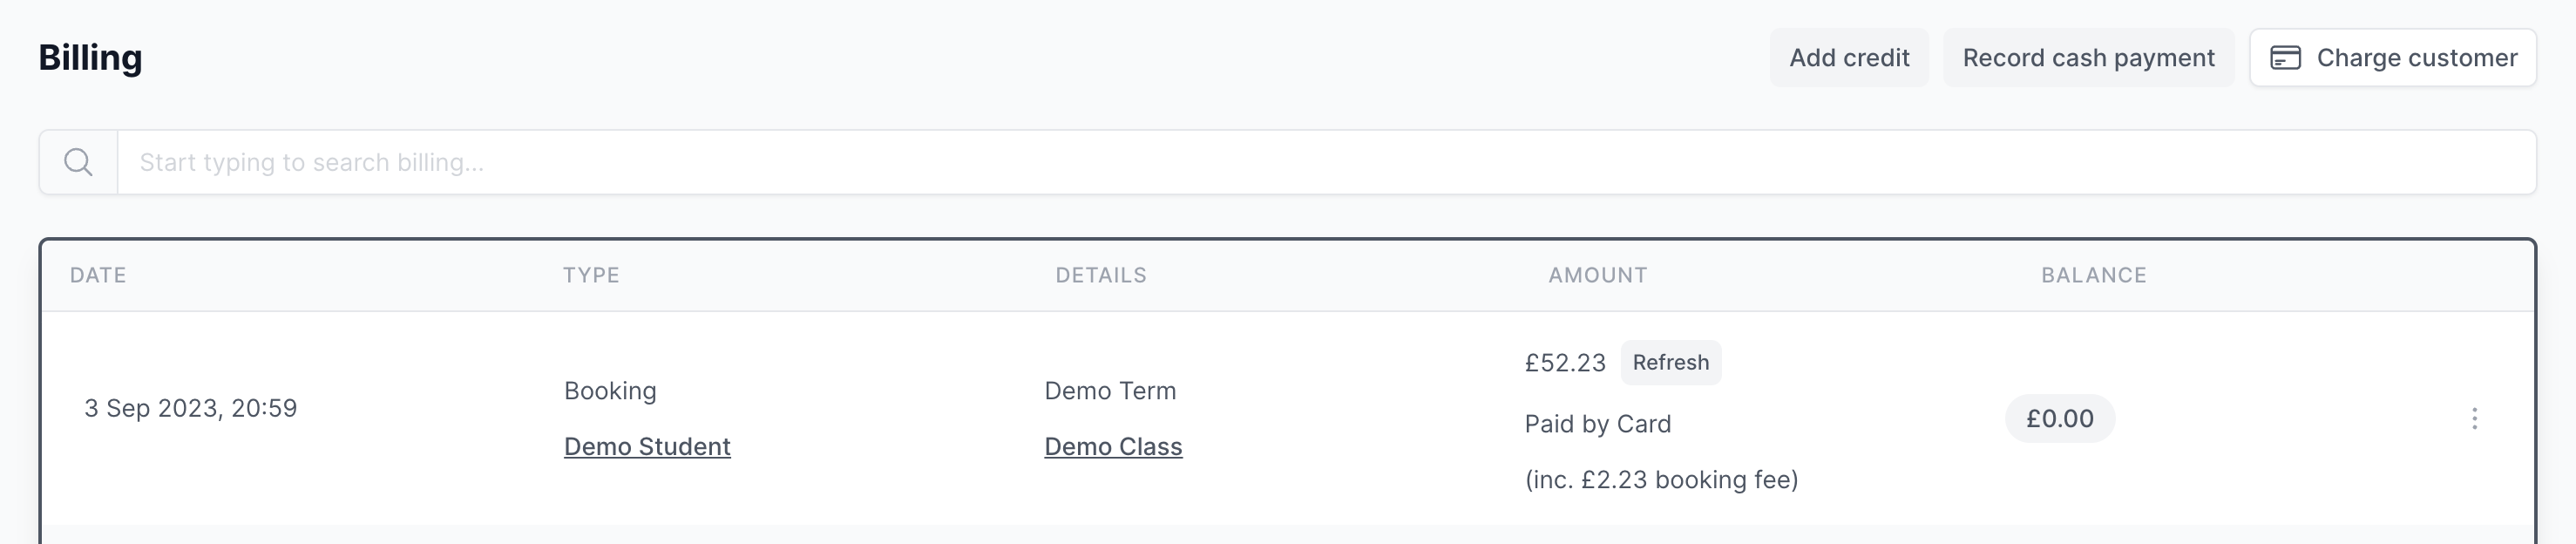
Task: Click the DETAILS column header
Action: [1101, 275]
